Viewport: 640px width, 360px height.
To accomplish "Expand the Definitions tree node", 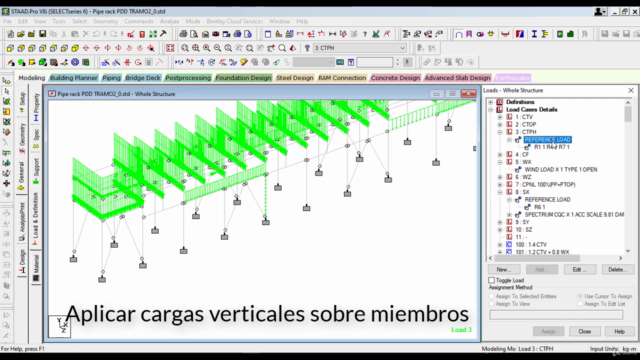I will point(491,102).
